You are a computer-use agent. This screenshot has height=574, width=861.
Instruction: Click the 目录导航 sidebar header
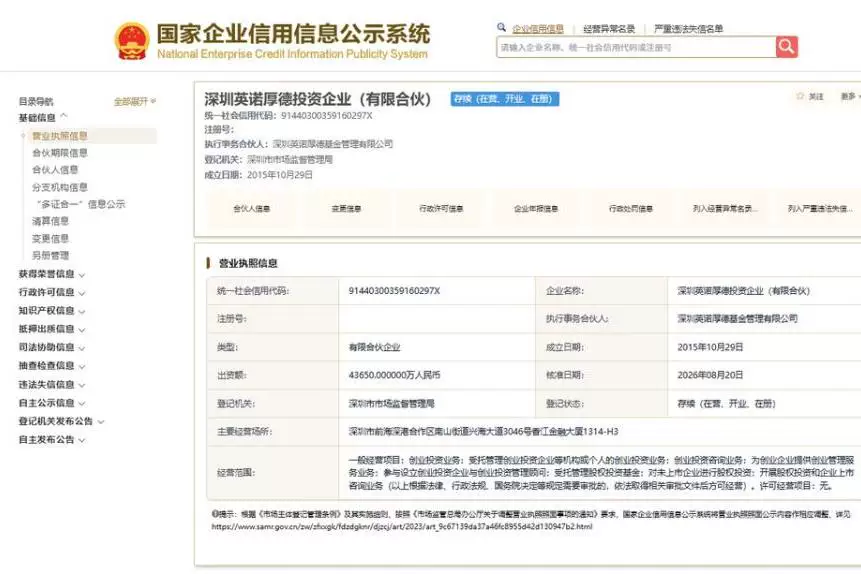coord(36,102)
